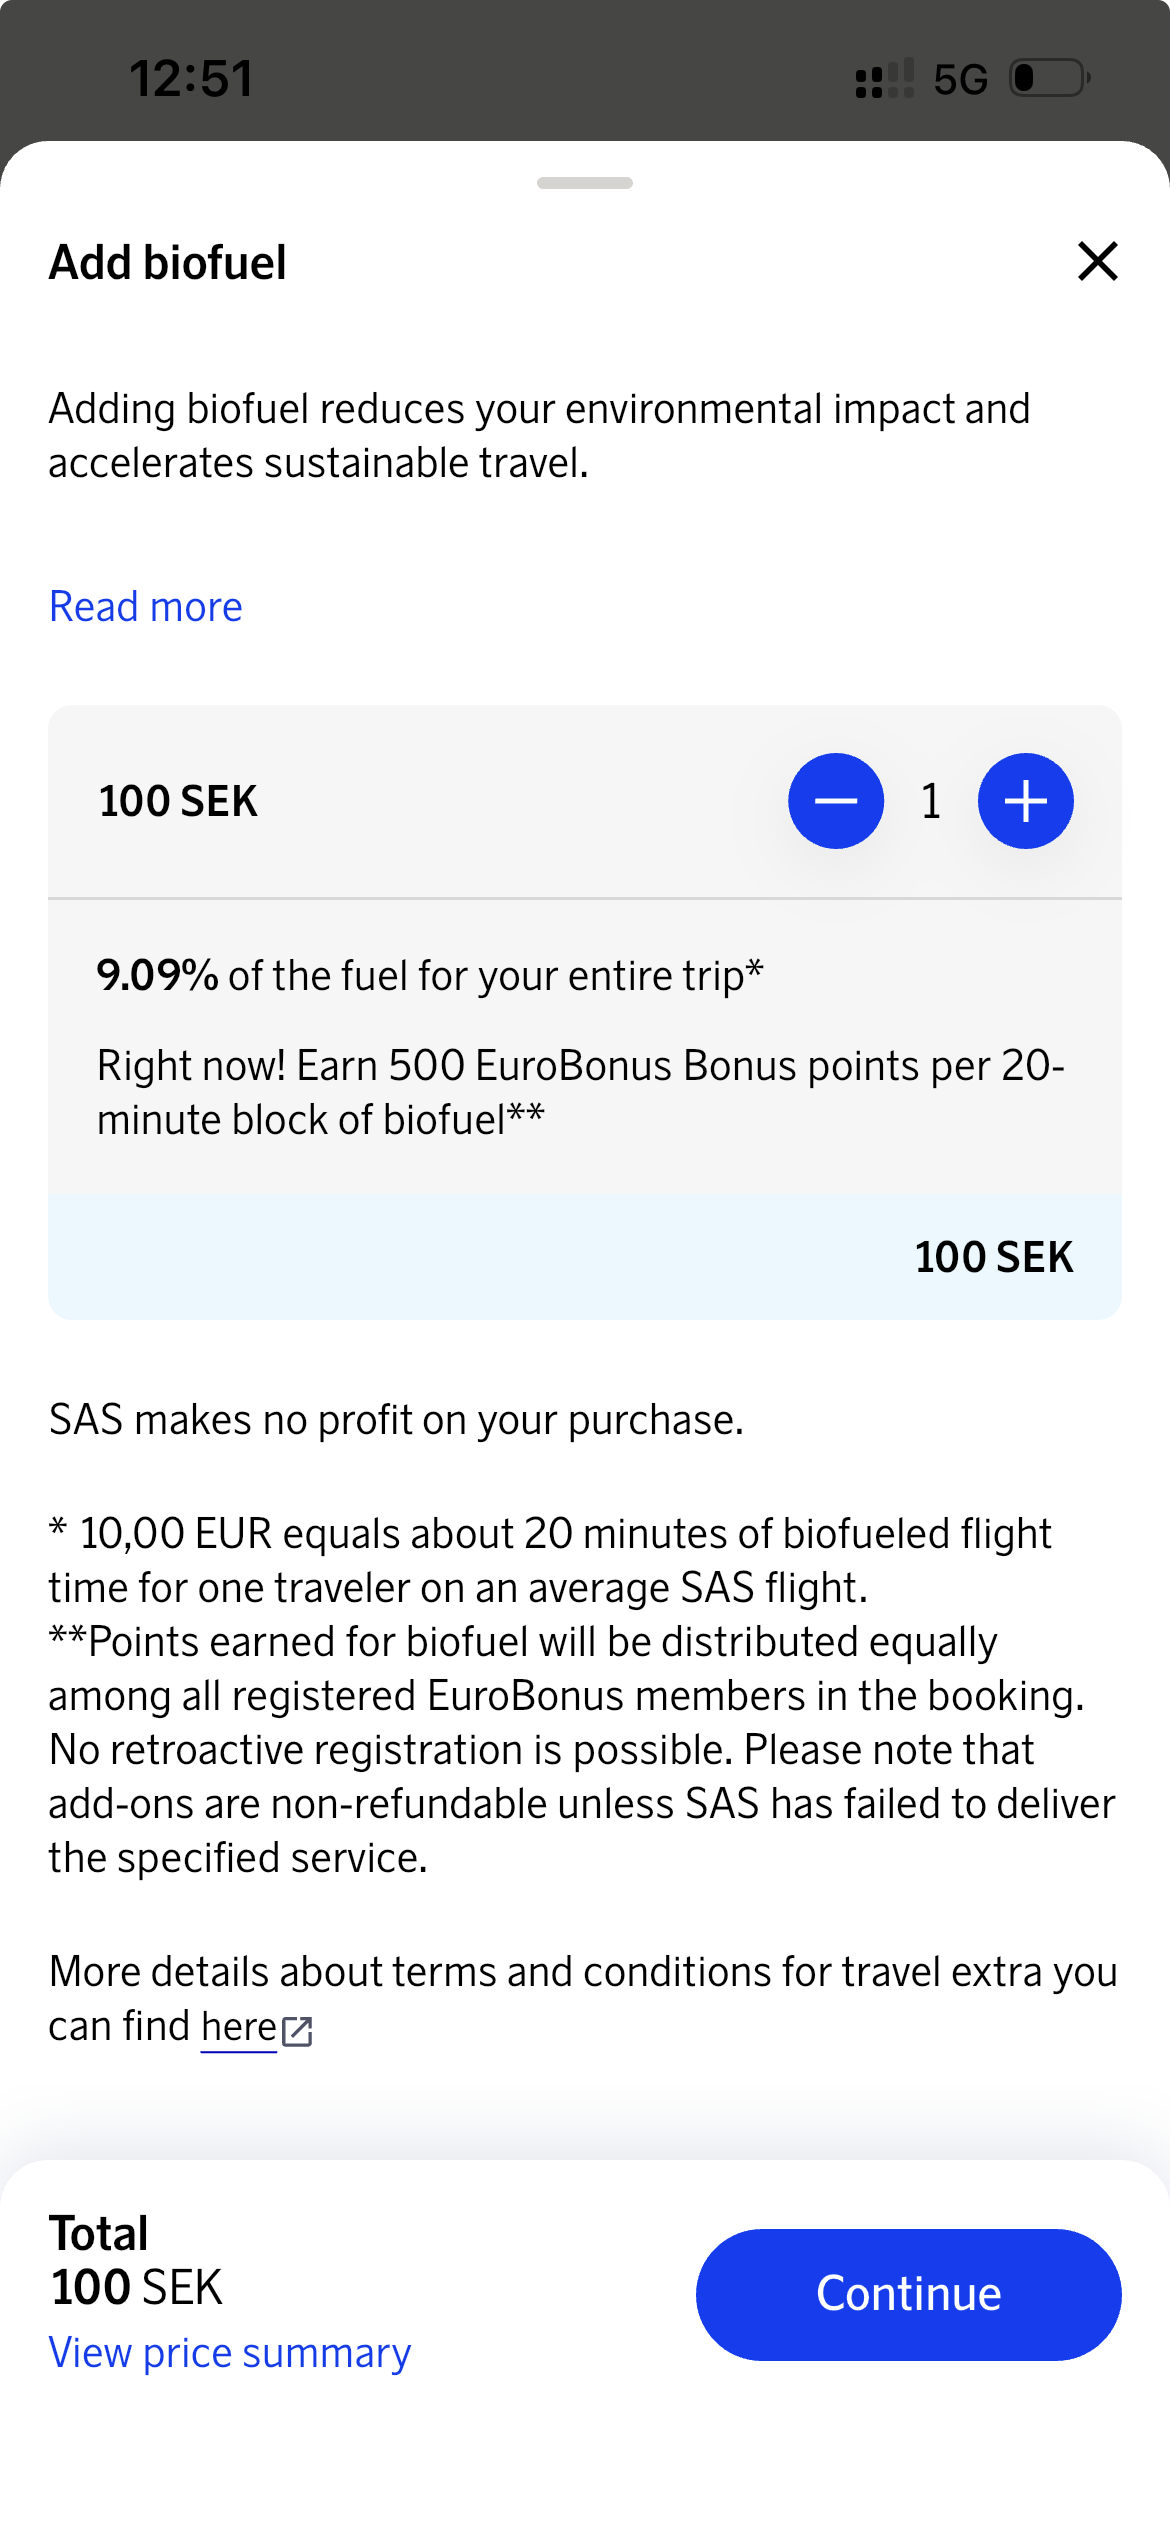
Task: Close the Add biofuel sheet
Action: pos(1097,262)
